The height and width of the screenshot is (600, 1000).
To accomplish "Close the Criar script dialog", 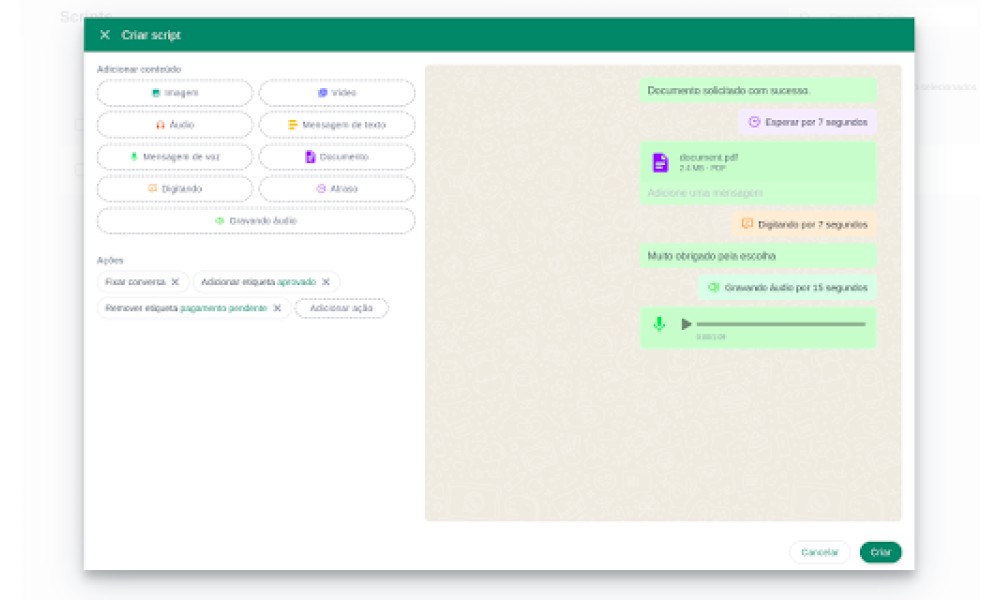I will coord(105,35).
